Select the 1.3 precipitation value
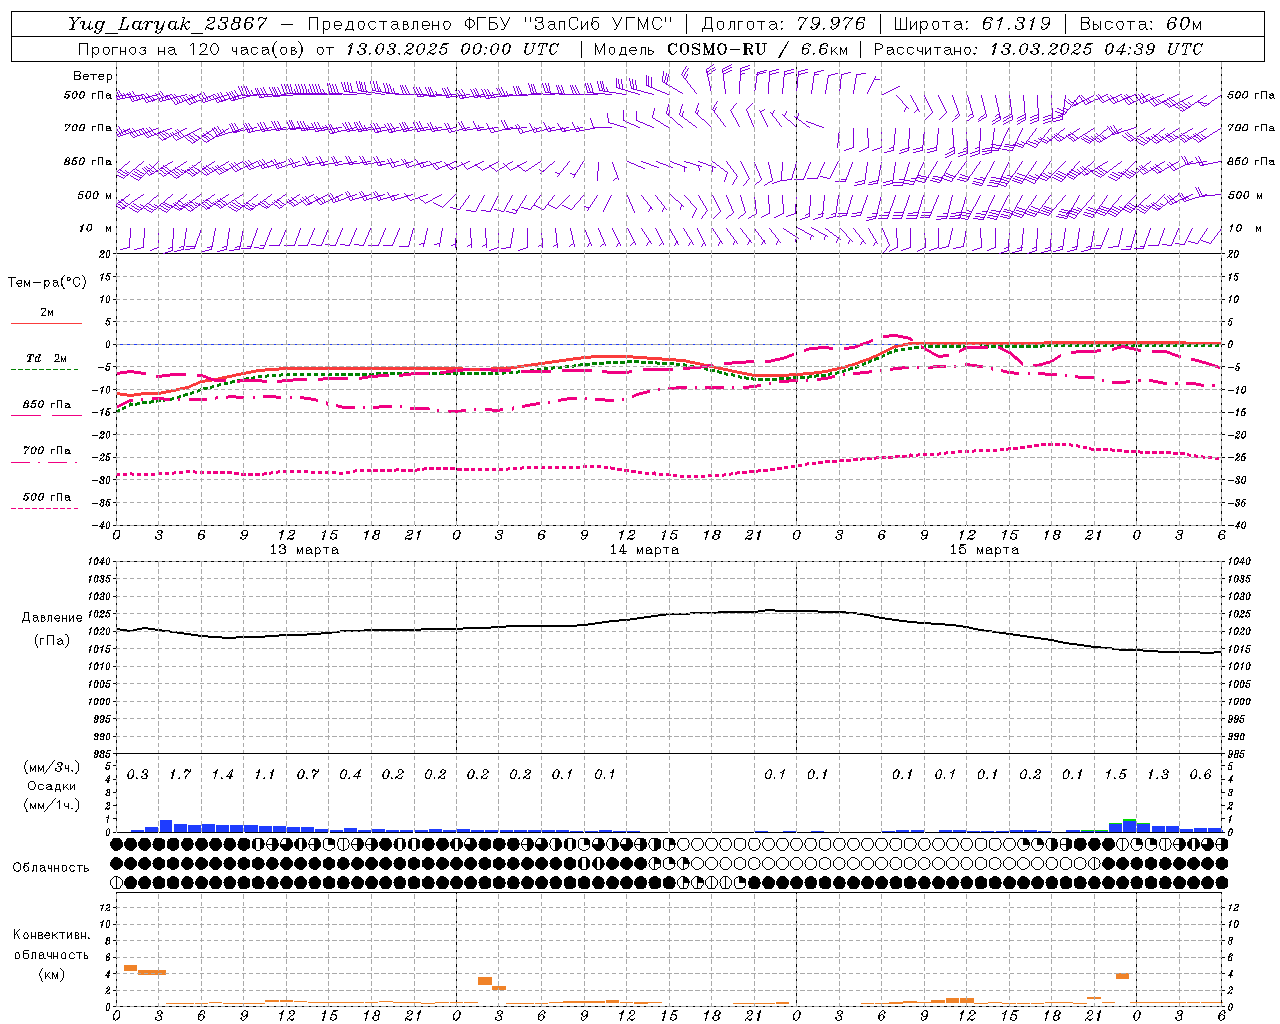Image resolution: width=1280 pixels, height=1024 pixels. 1158,775
